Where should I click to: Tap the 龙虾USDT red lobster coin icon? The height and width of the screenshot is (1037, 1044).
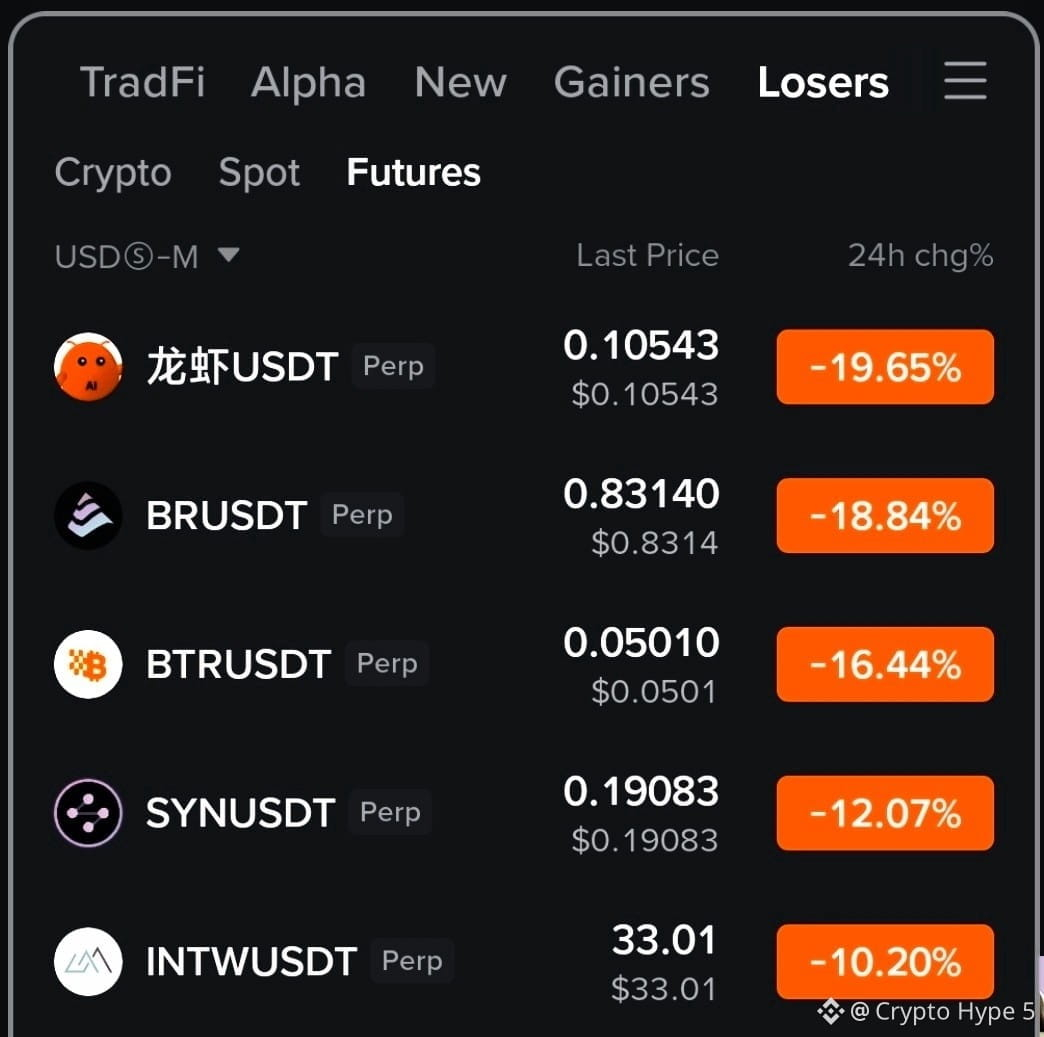(88, 366)
